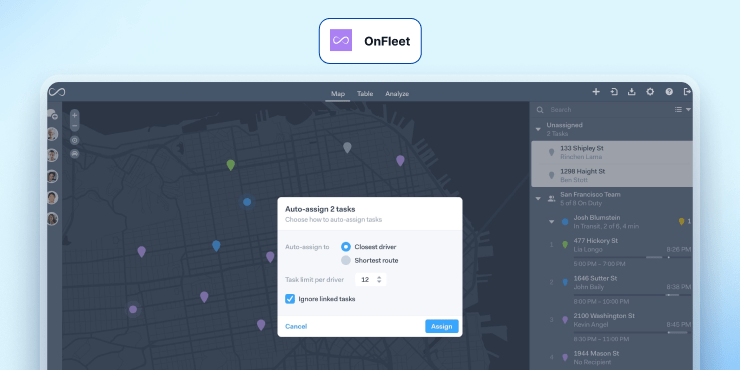The height and width of the screenshot is (370, 740).
Task: Click the gray unassigned pin on map
Action: (x=347, y=147)
